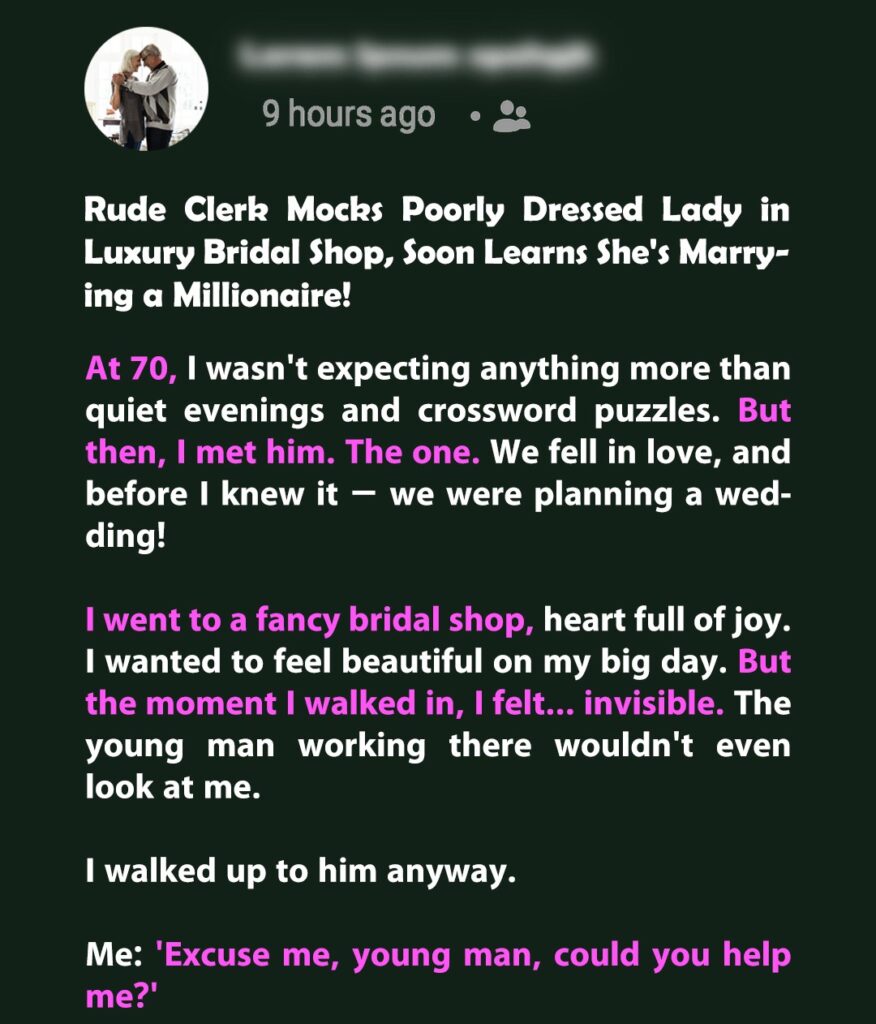The height and width of the screenshot is (1024, 876).
Task: Click 'I walked up to him anyway.' line
Action: pos(300,871)
